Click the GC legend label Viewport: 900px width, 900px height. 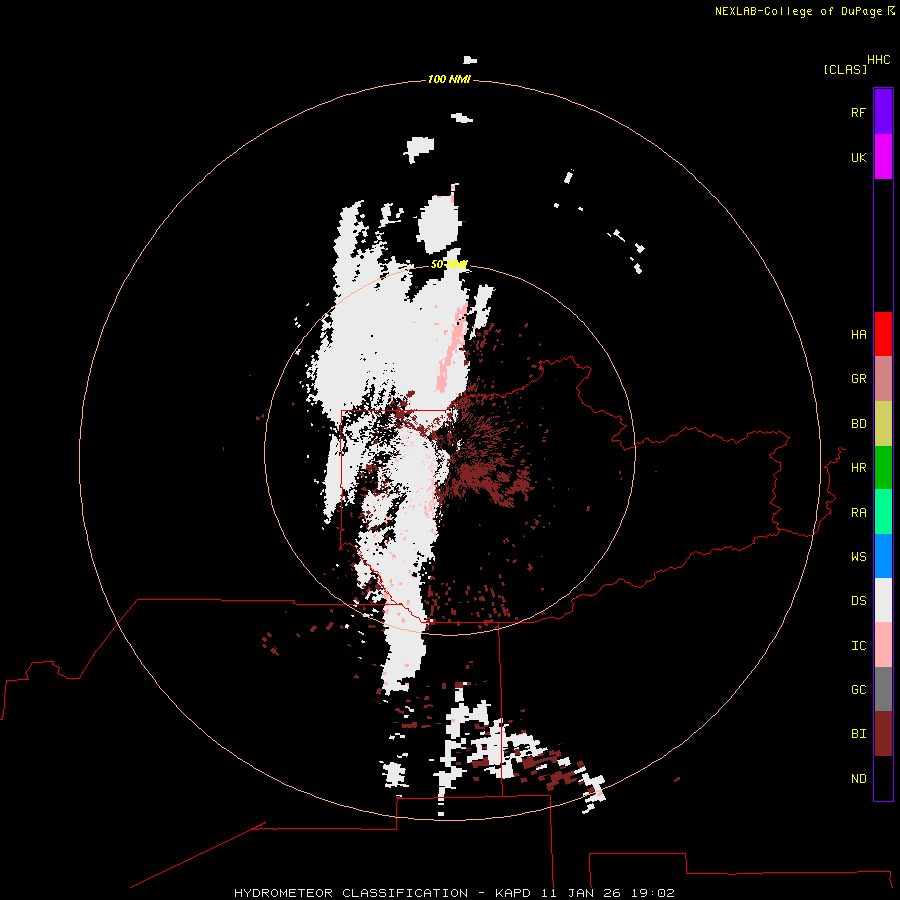tap(858, 689)
